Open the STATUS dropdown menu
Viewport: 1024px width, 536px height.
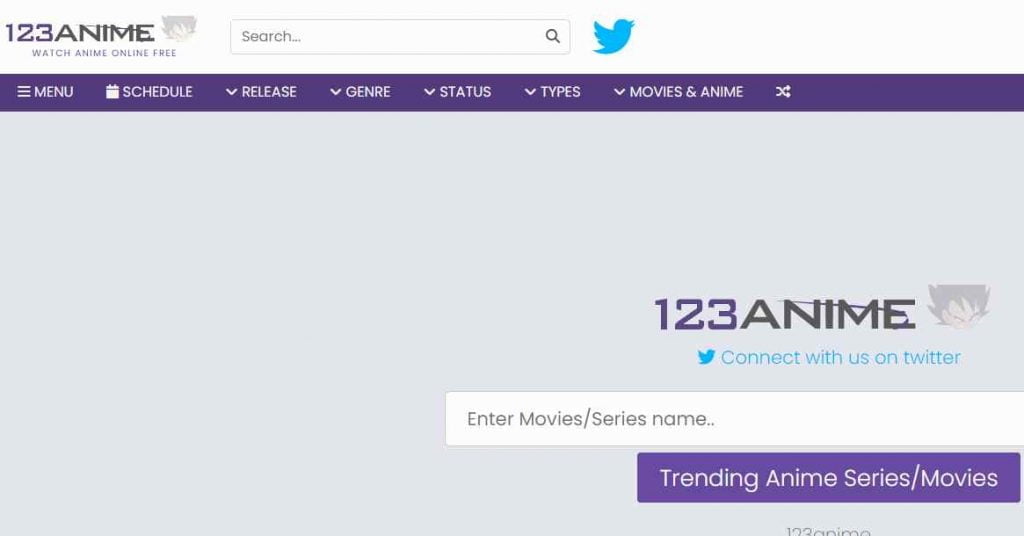tap(457, 92)
